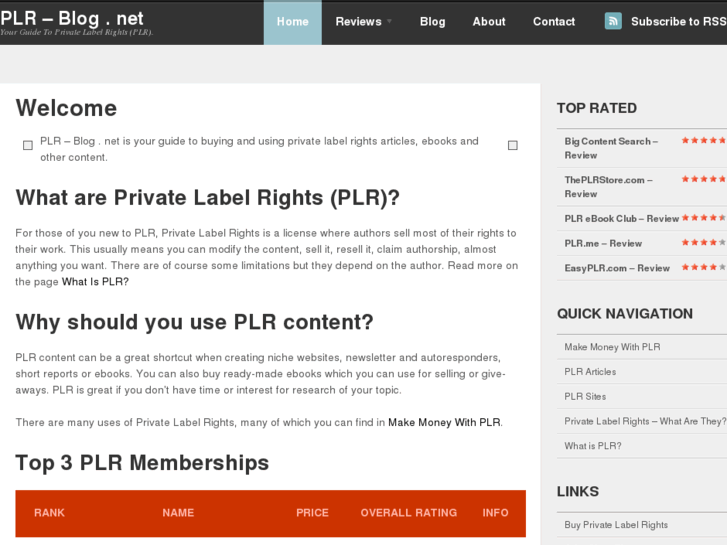
Task: Click the square right of welcome text
Action: tap(513, 145)
